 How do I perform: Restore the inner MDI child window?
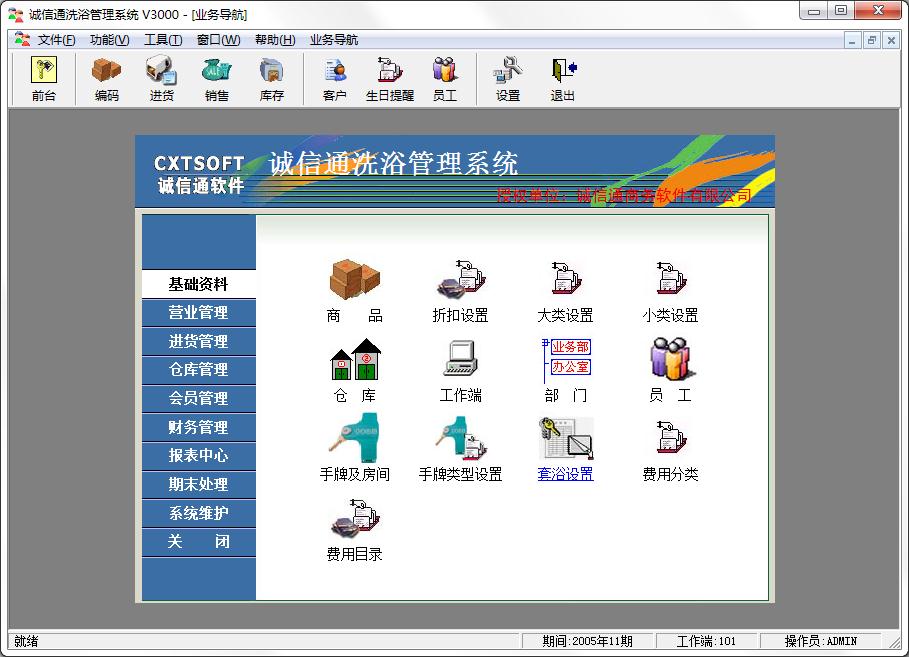point(871,41)
